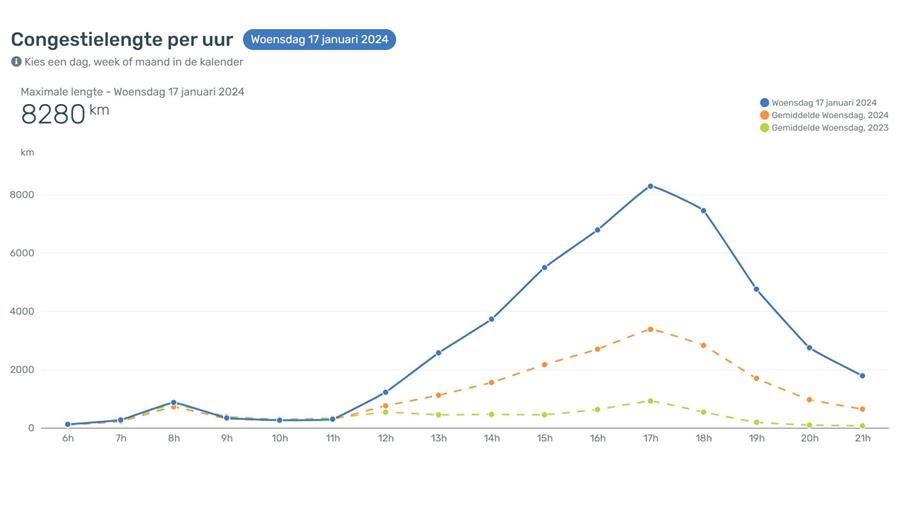Click the info icon beside 'Kies een dag'
Image resolution: width=900 pixels, height=507 pixels.
coord(16,61)
